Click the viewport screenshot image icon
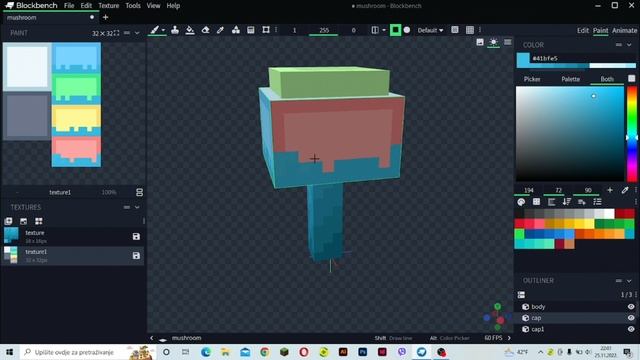The image size is (640, 360). pos(480,42)
